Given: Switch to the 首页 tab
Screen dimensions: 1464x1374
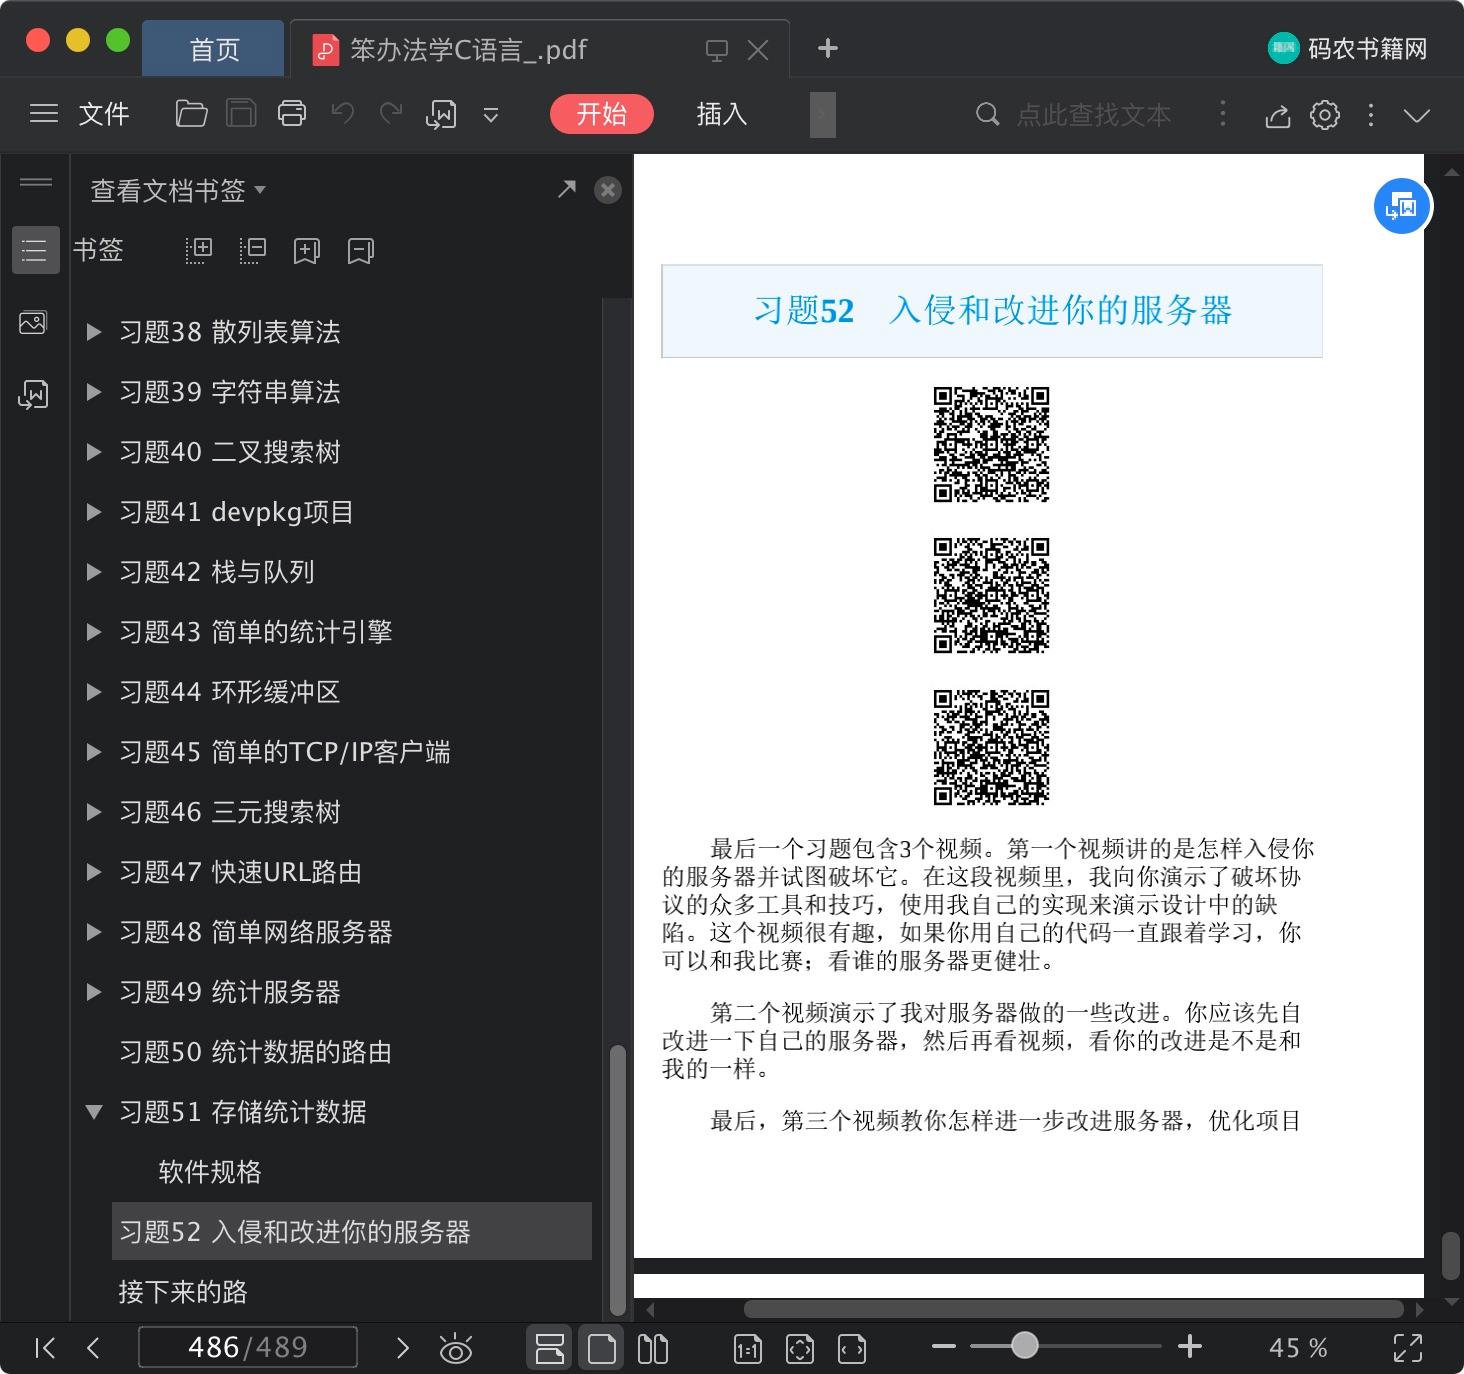Looking at the screenshot, I should tap(214, 49).
